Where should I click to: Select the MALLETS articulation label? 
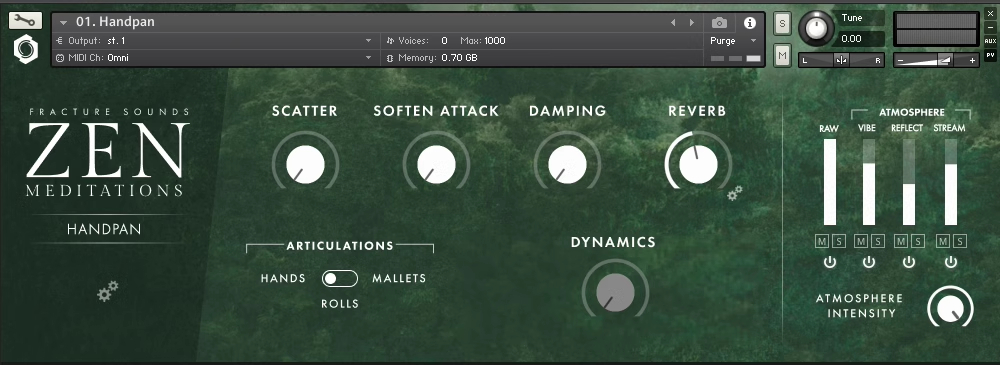coord(399,278)
